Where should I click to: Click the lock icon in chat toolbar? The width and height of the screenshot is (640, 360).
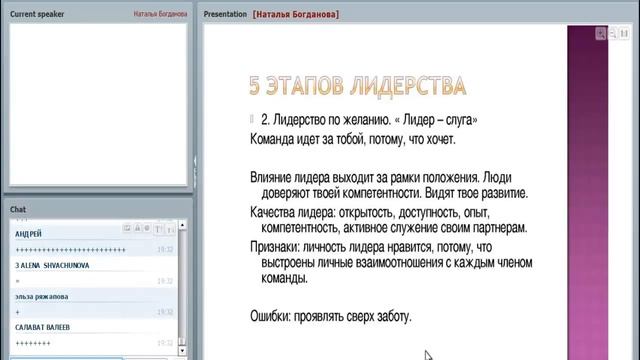point(137,228)
